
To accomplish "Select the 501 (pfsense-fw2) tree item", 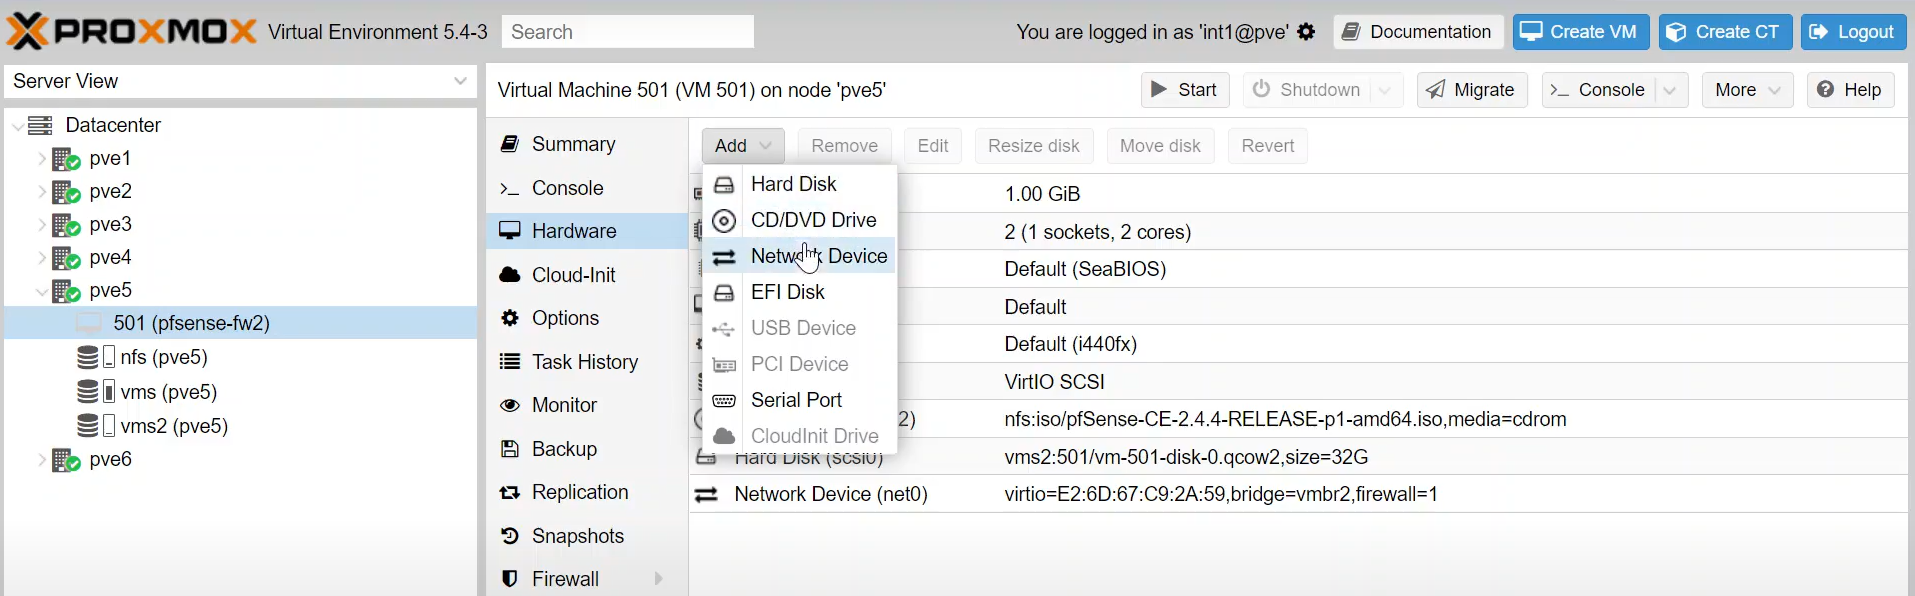I will [241, 323].
